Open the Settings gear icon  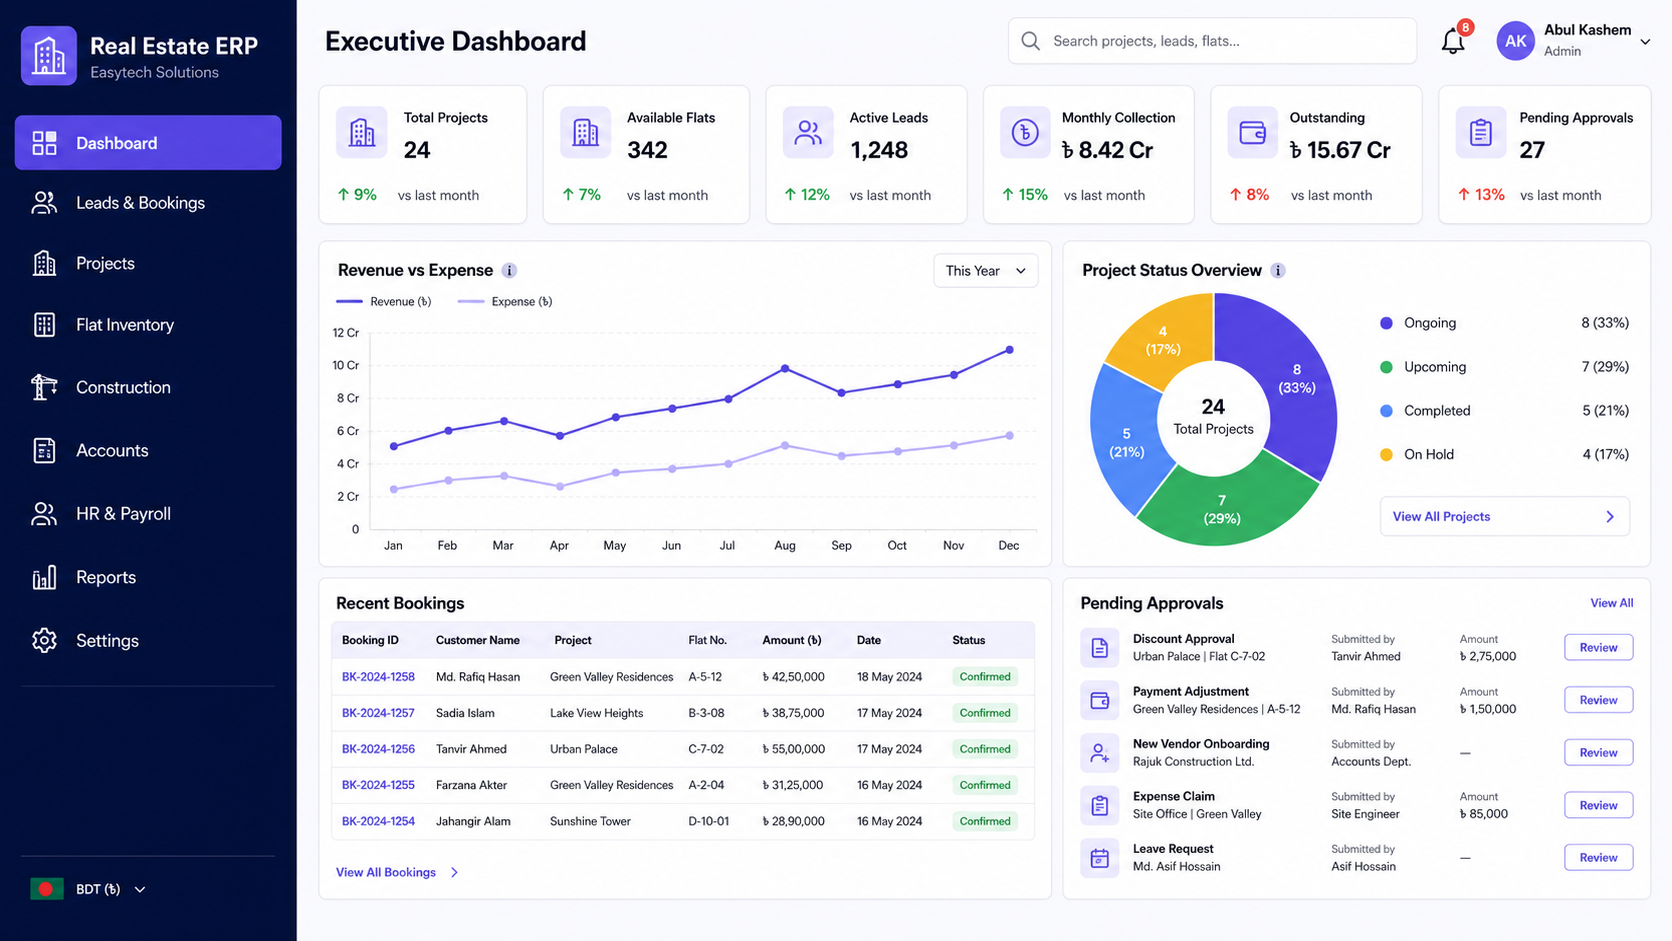tap(44, 640)
